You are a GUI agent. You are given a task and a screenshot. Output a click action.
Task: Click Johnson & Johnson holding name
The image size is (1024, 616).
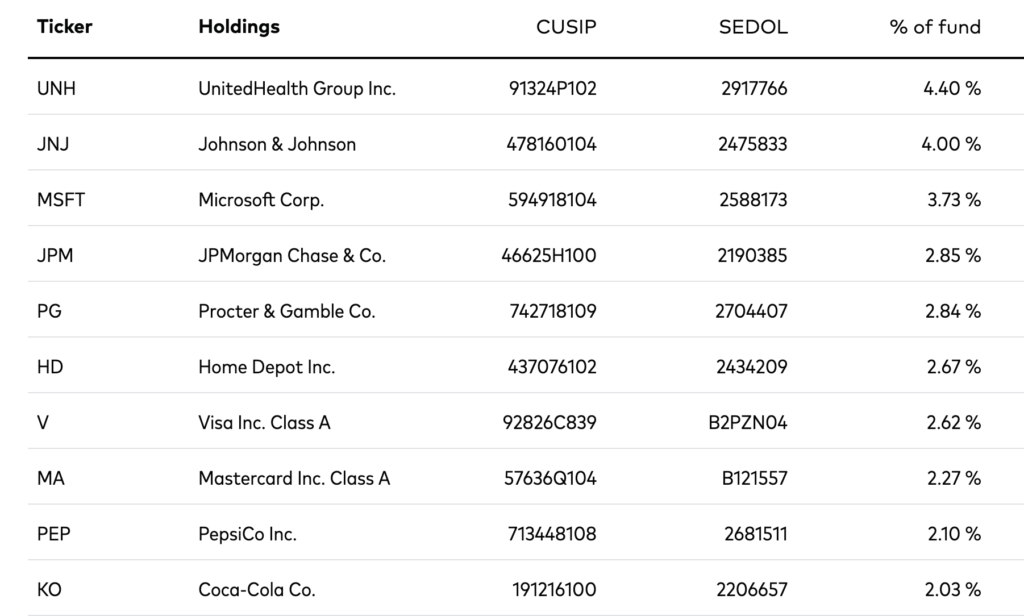(277, 144)
